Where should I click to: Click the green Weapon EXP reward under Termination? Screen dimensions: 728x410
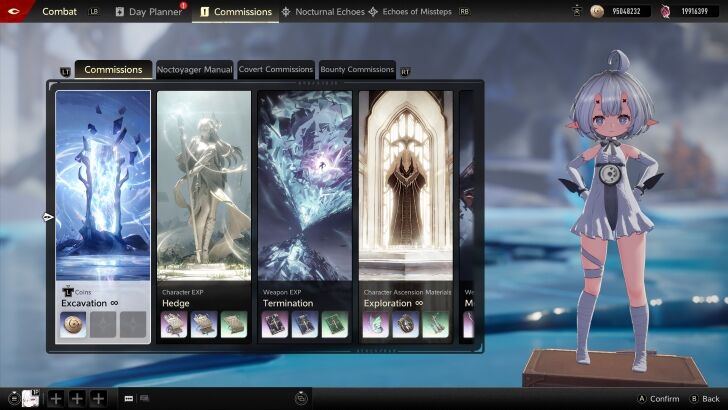334,324
